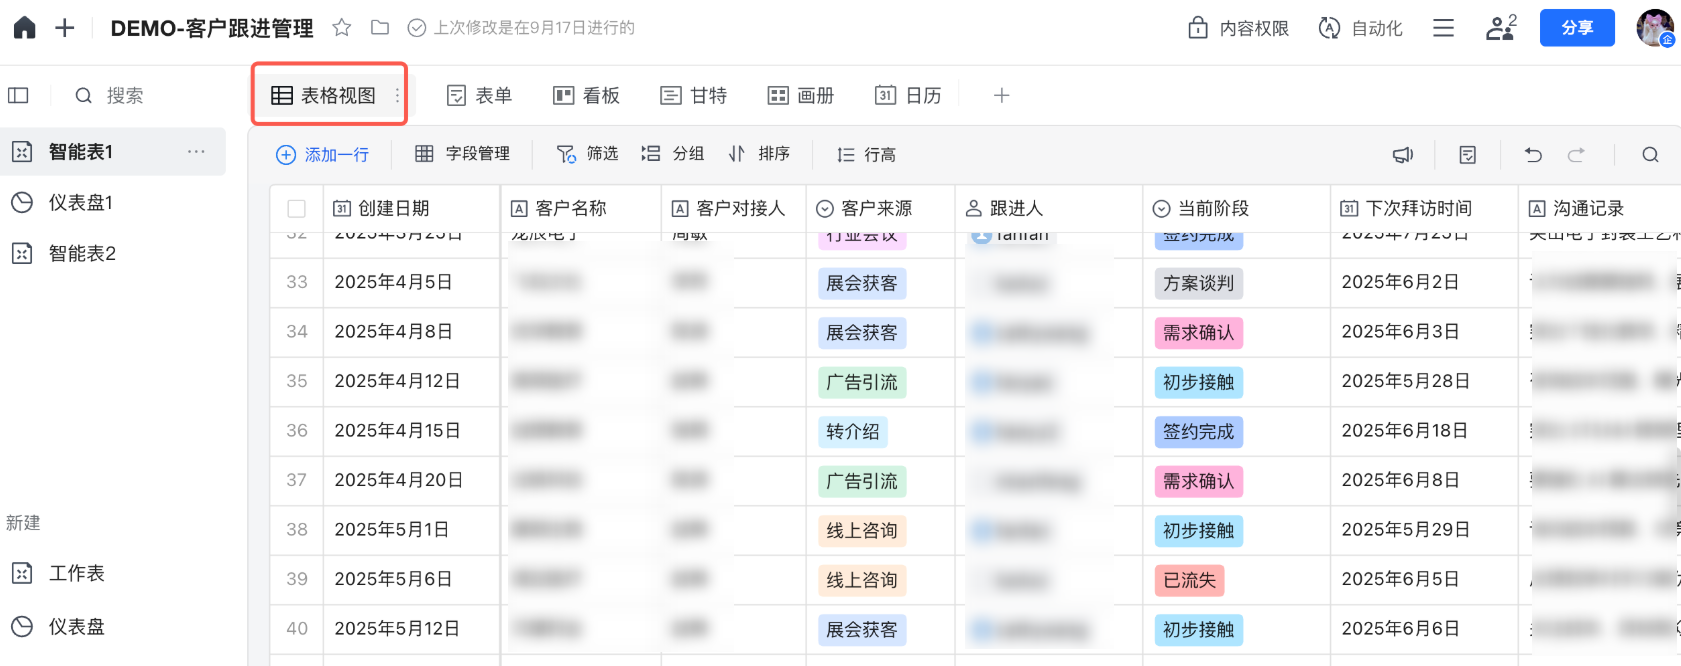Click the blue 分享 button
This screenshot has width=1681, height=666.
pyautogui.click(x=1577, y=28)
